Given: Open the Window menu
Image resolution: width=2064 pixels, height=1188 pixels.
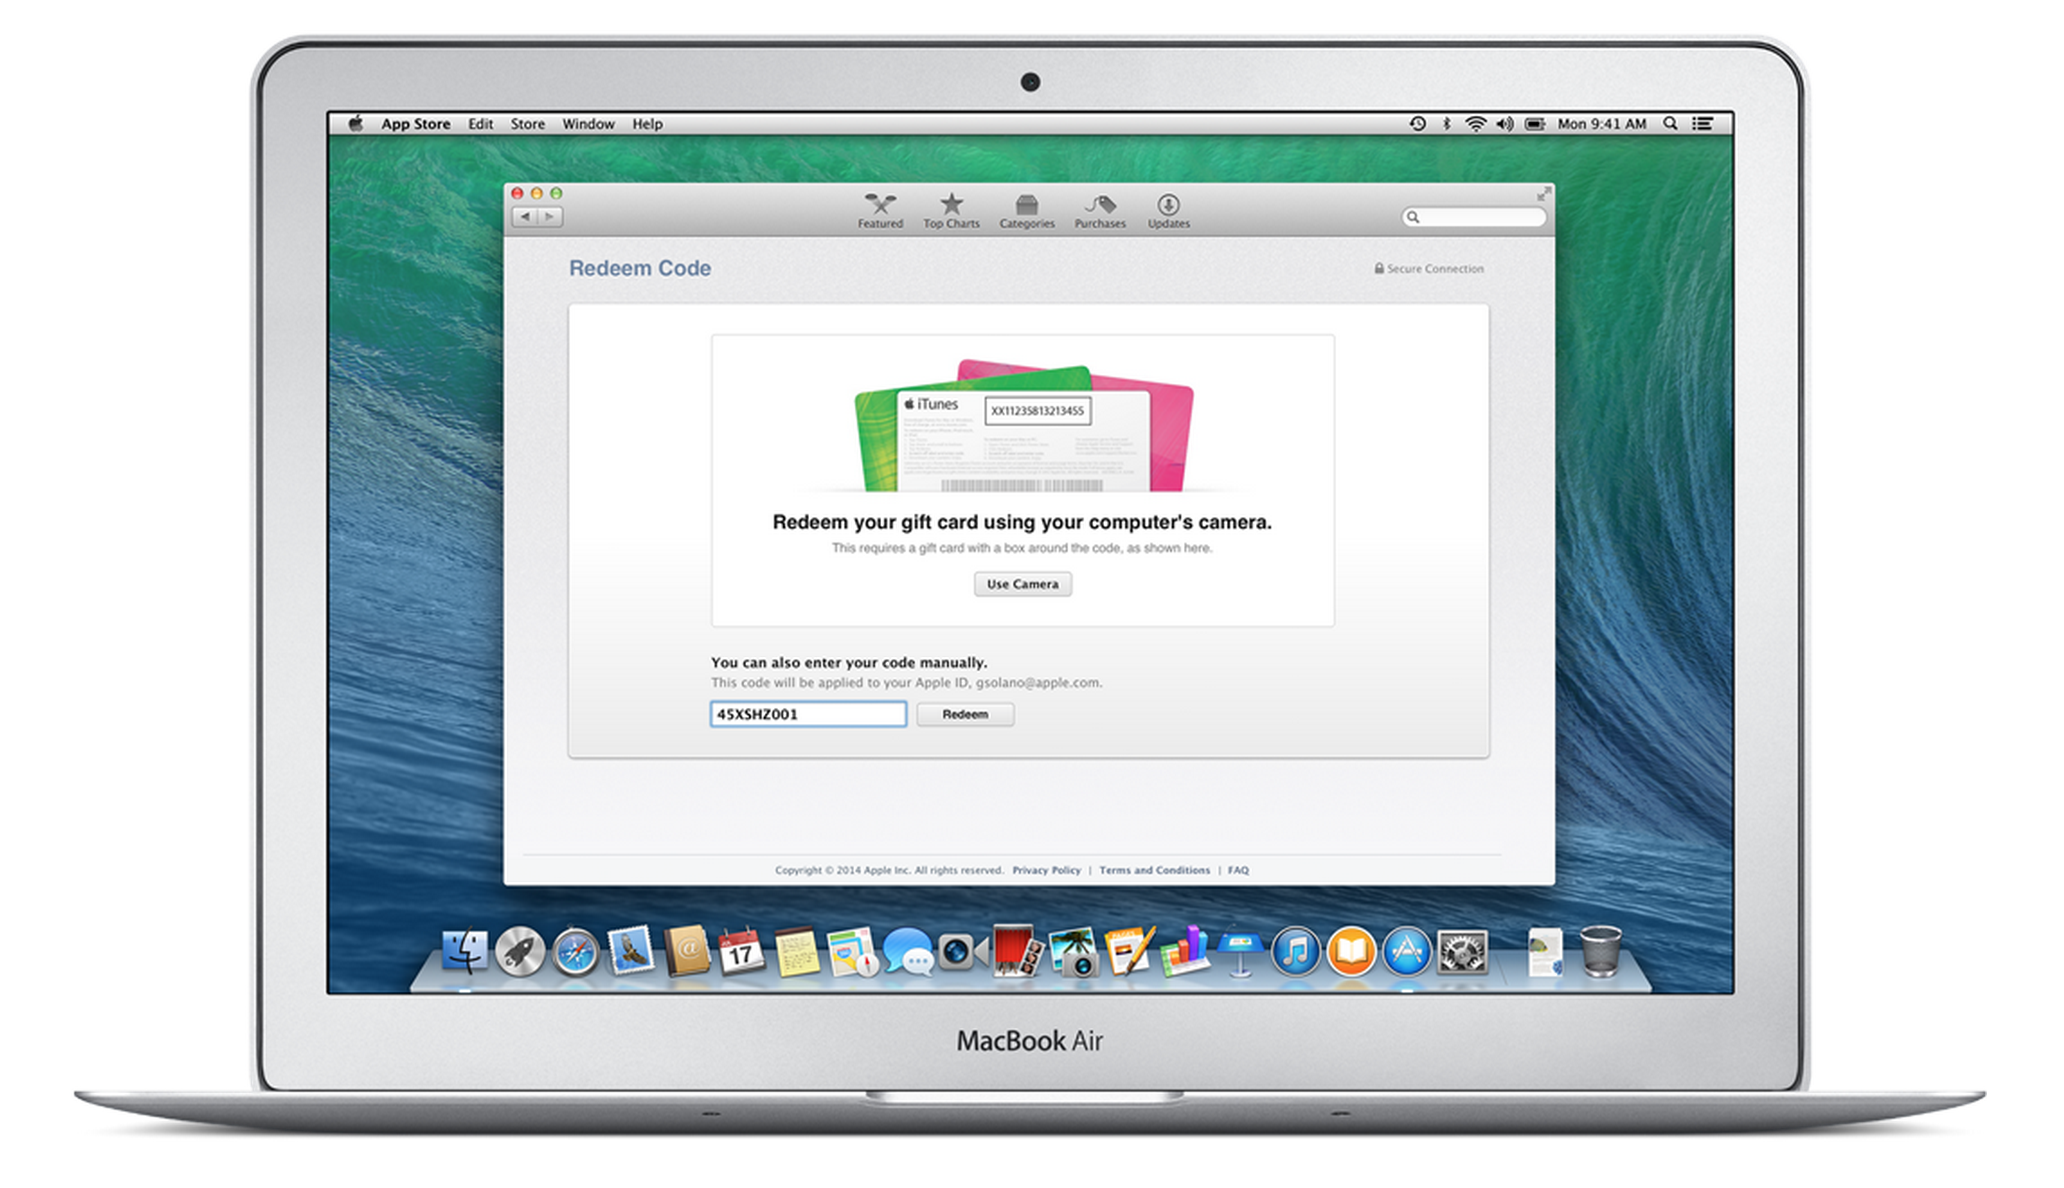Looking at the screenshot, I should [x=588, y=124].
